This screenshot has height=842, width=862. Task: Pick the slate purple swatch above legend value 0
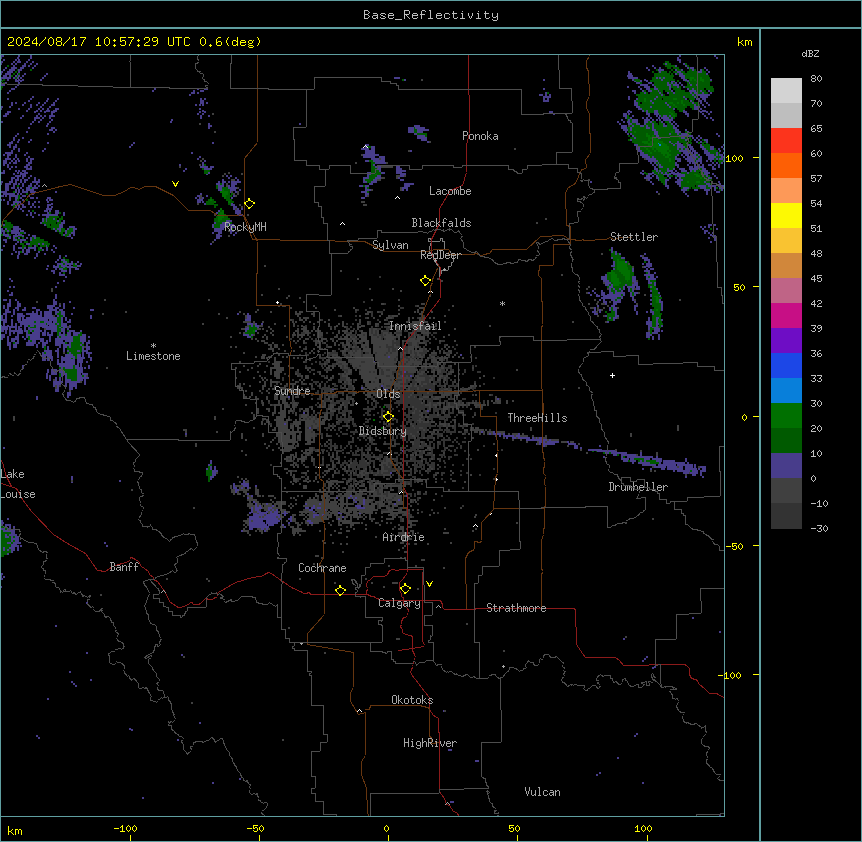pyautogui.click(x=786, y=466)
